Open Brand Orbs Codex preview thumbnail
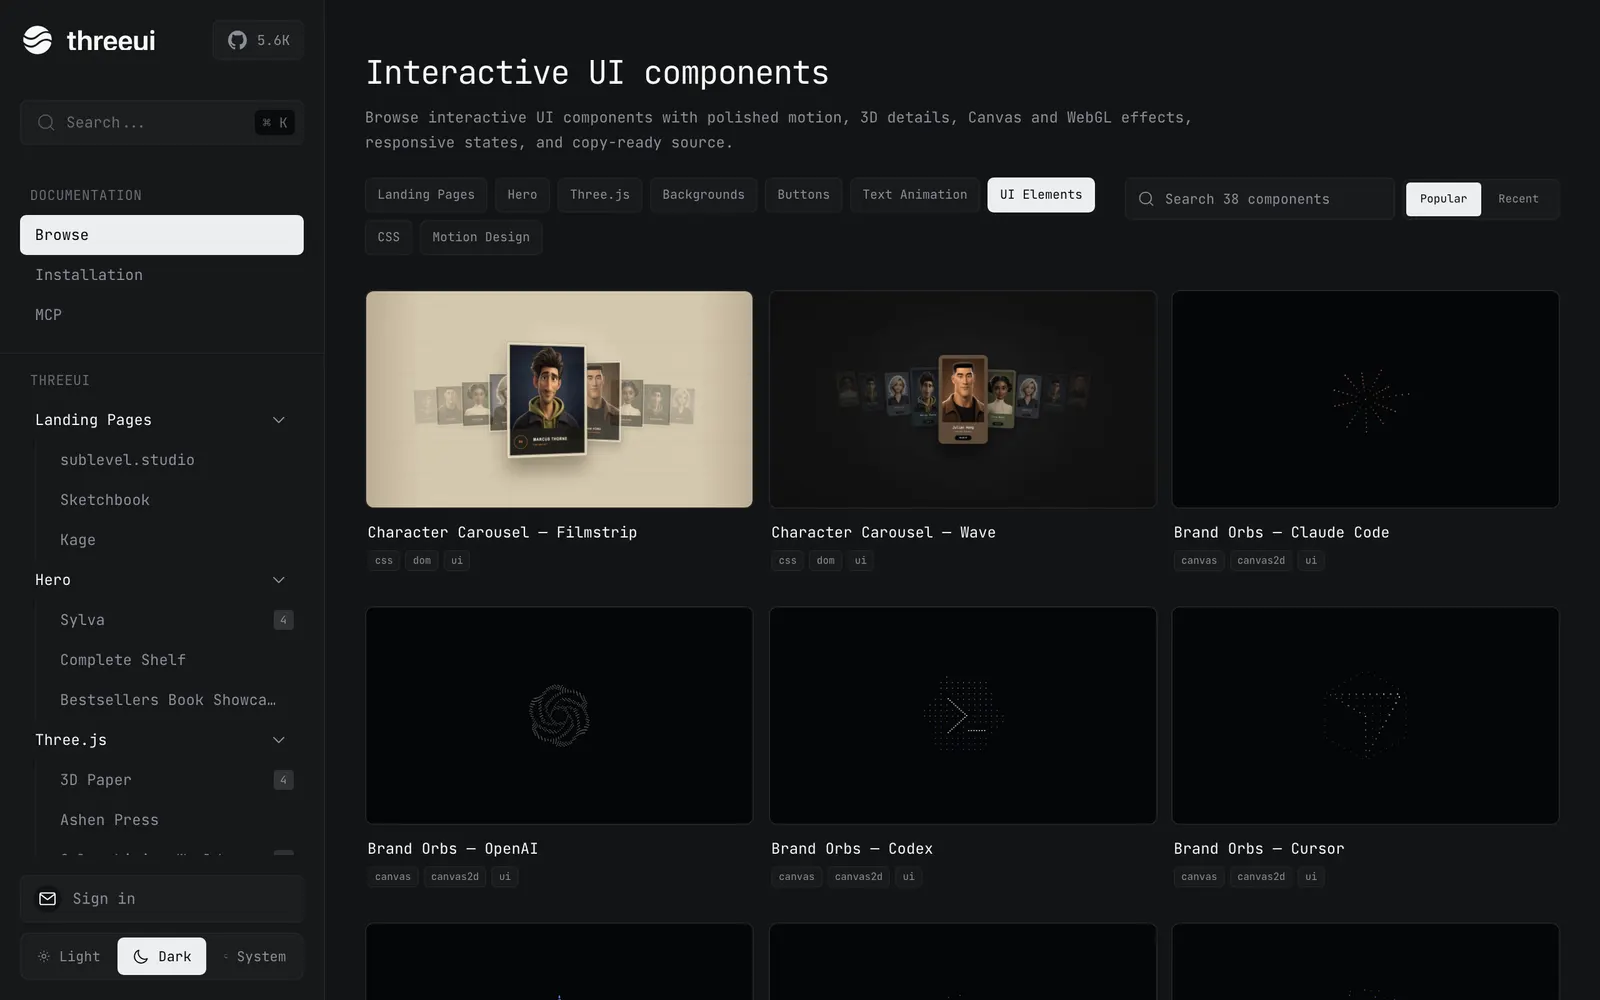 click(963, 716)
